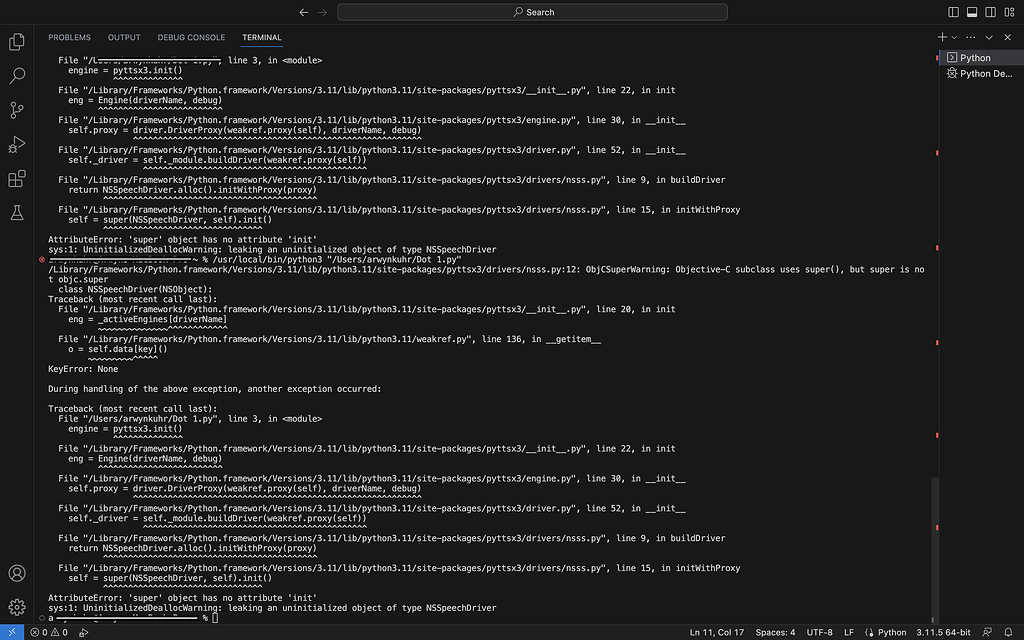Open the terminal profile dropdown chevron
1024x640 pixels.
coord(953,37)
